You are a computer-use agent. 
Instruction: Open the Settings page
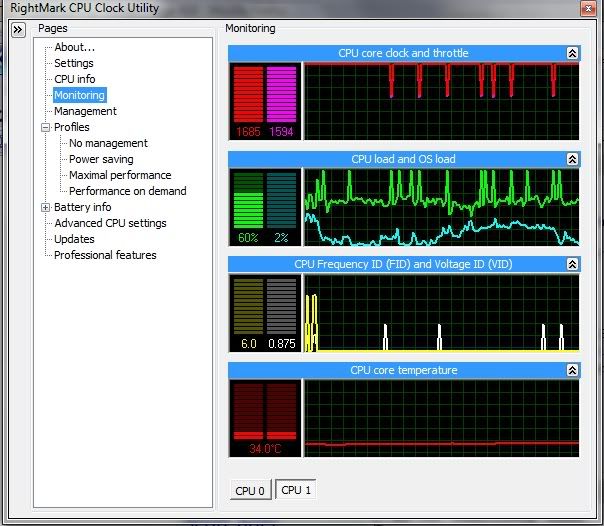tap(74, 63)
